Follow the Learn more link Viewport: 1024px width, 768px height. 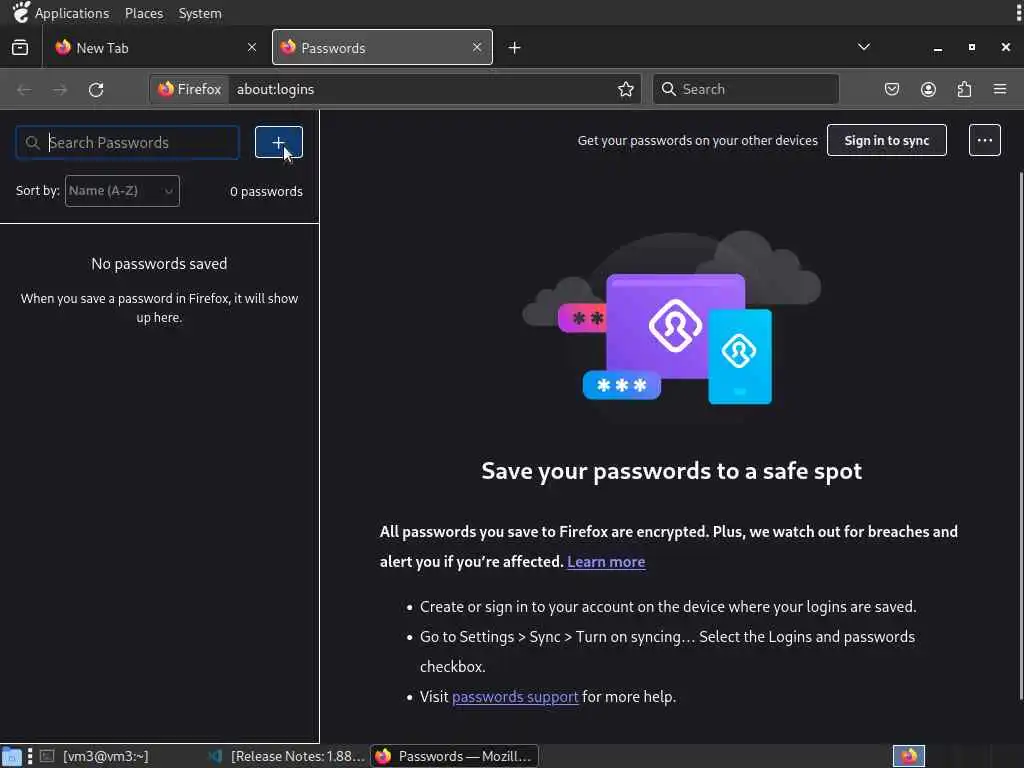(x=606, y=562)
